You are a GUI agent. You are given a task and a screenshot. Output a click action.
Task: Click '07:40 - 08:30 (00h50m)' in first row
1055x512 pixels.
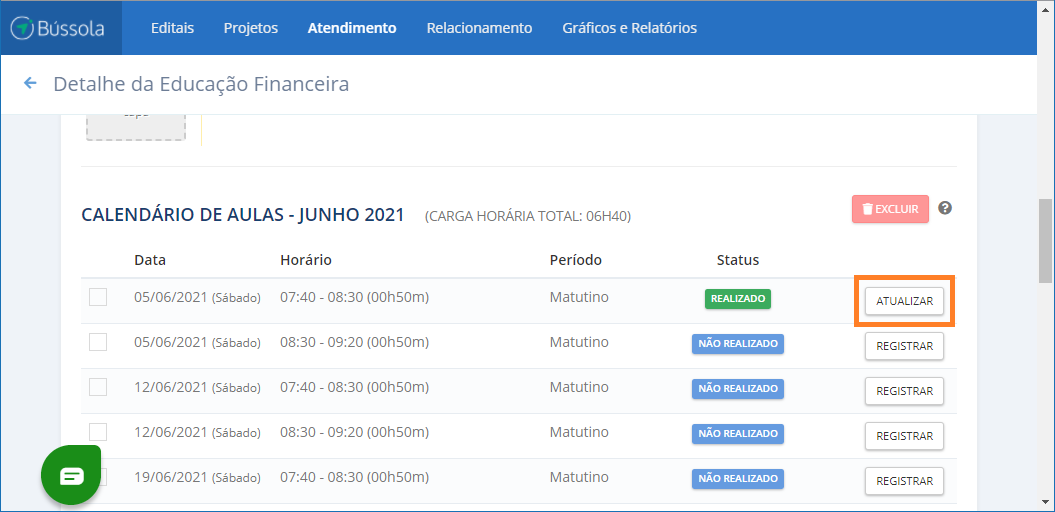pos(355,297)
